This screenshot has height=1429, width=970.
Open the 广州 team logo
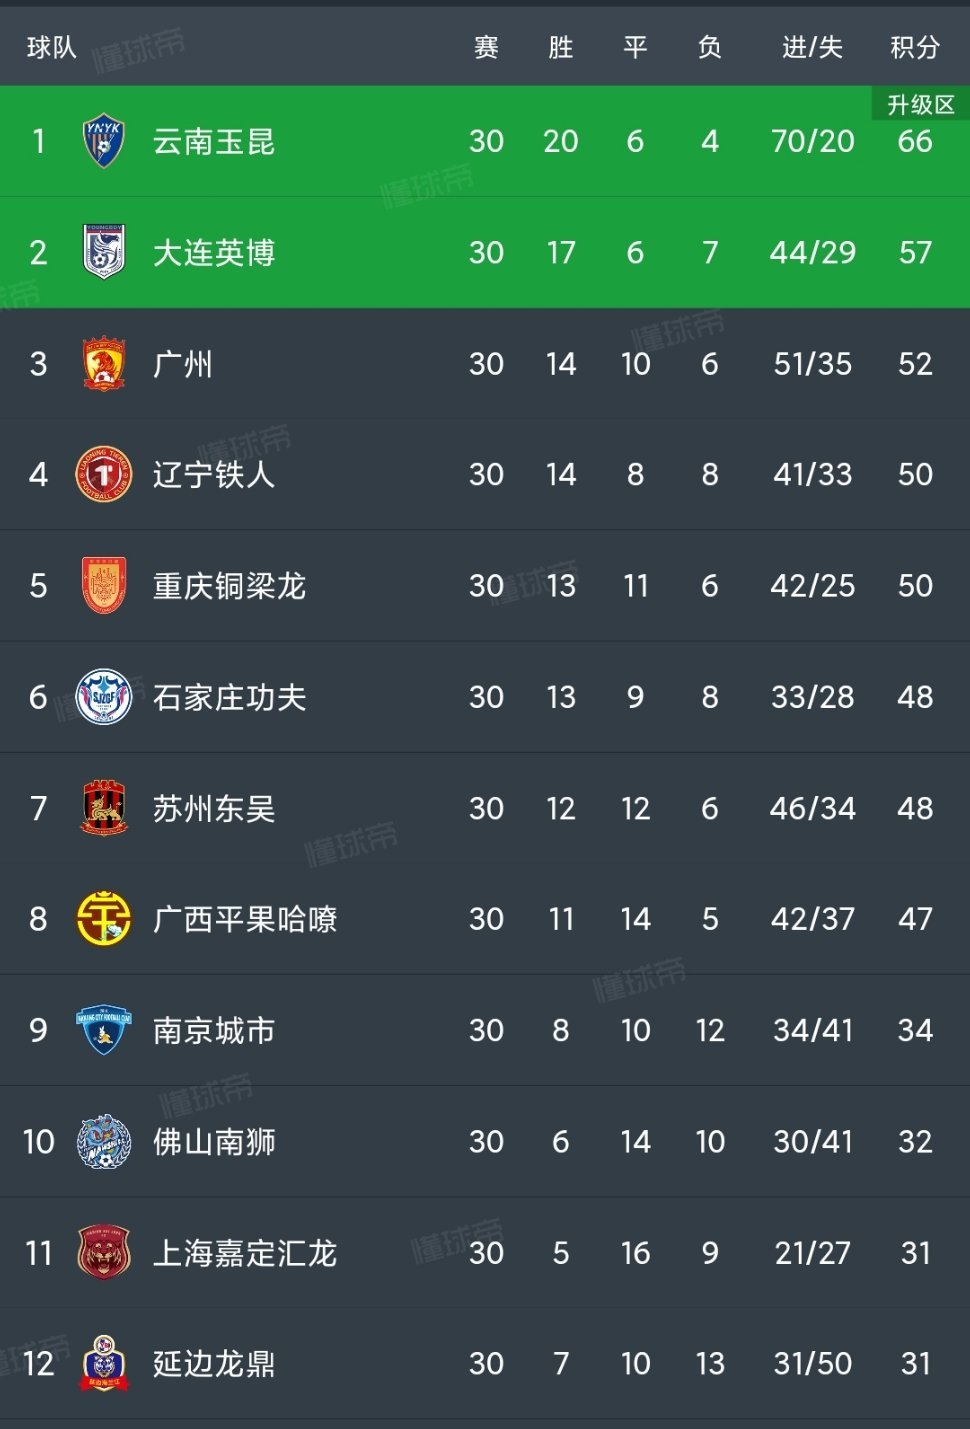(x=104, y=363)
